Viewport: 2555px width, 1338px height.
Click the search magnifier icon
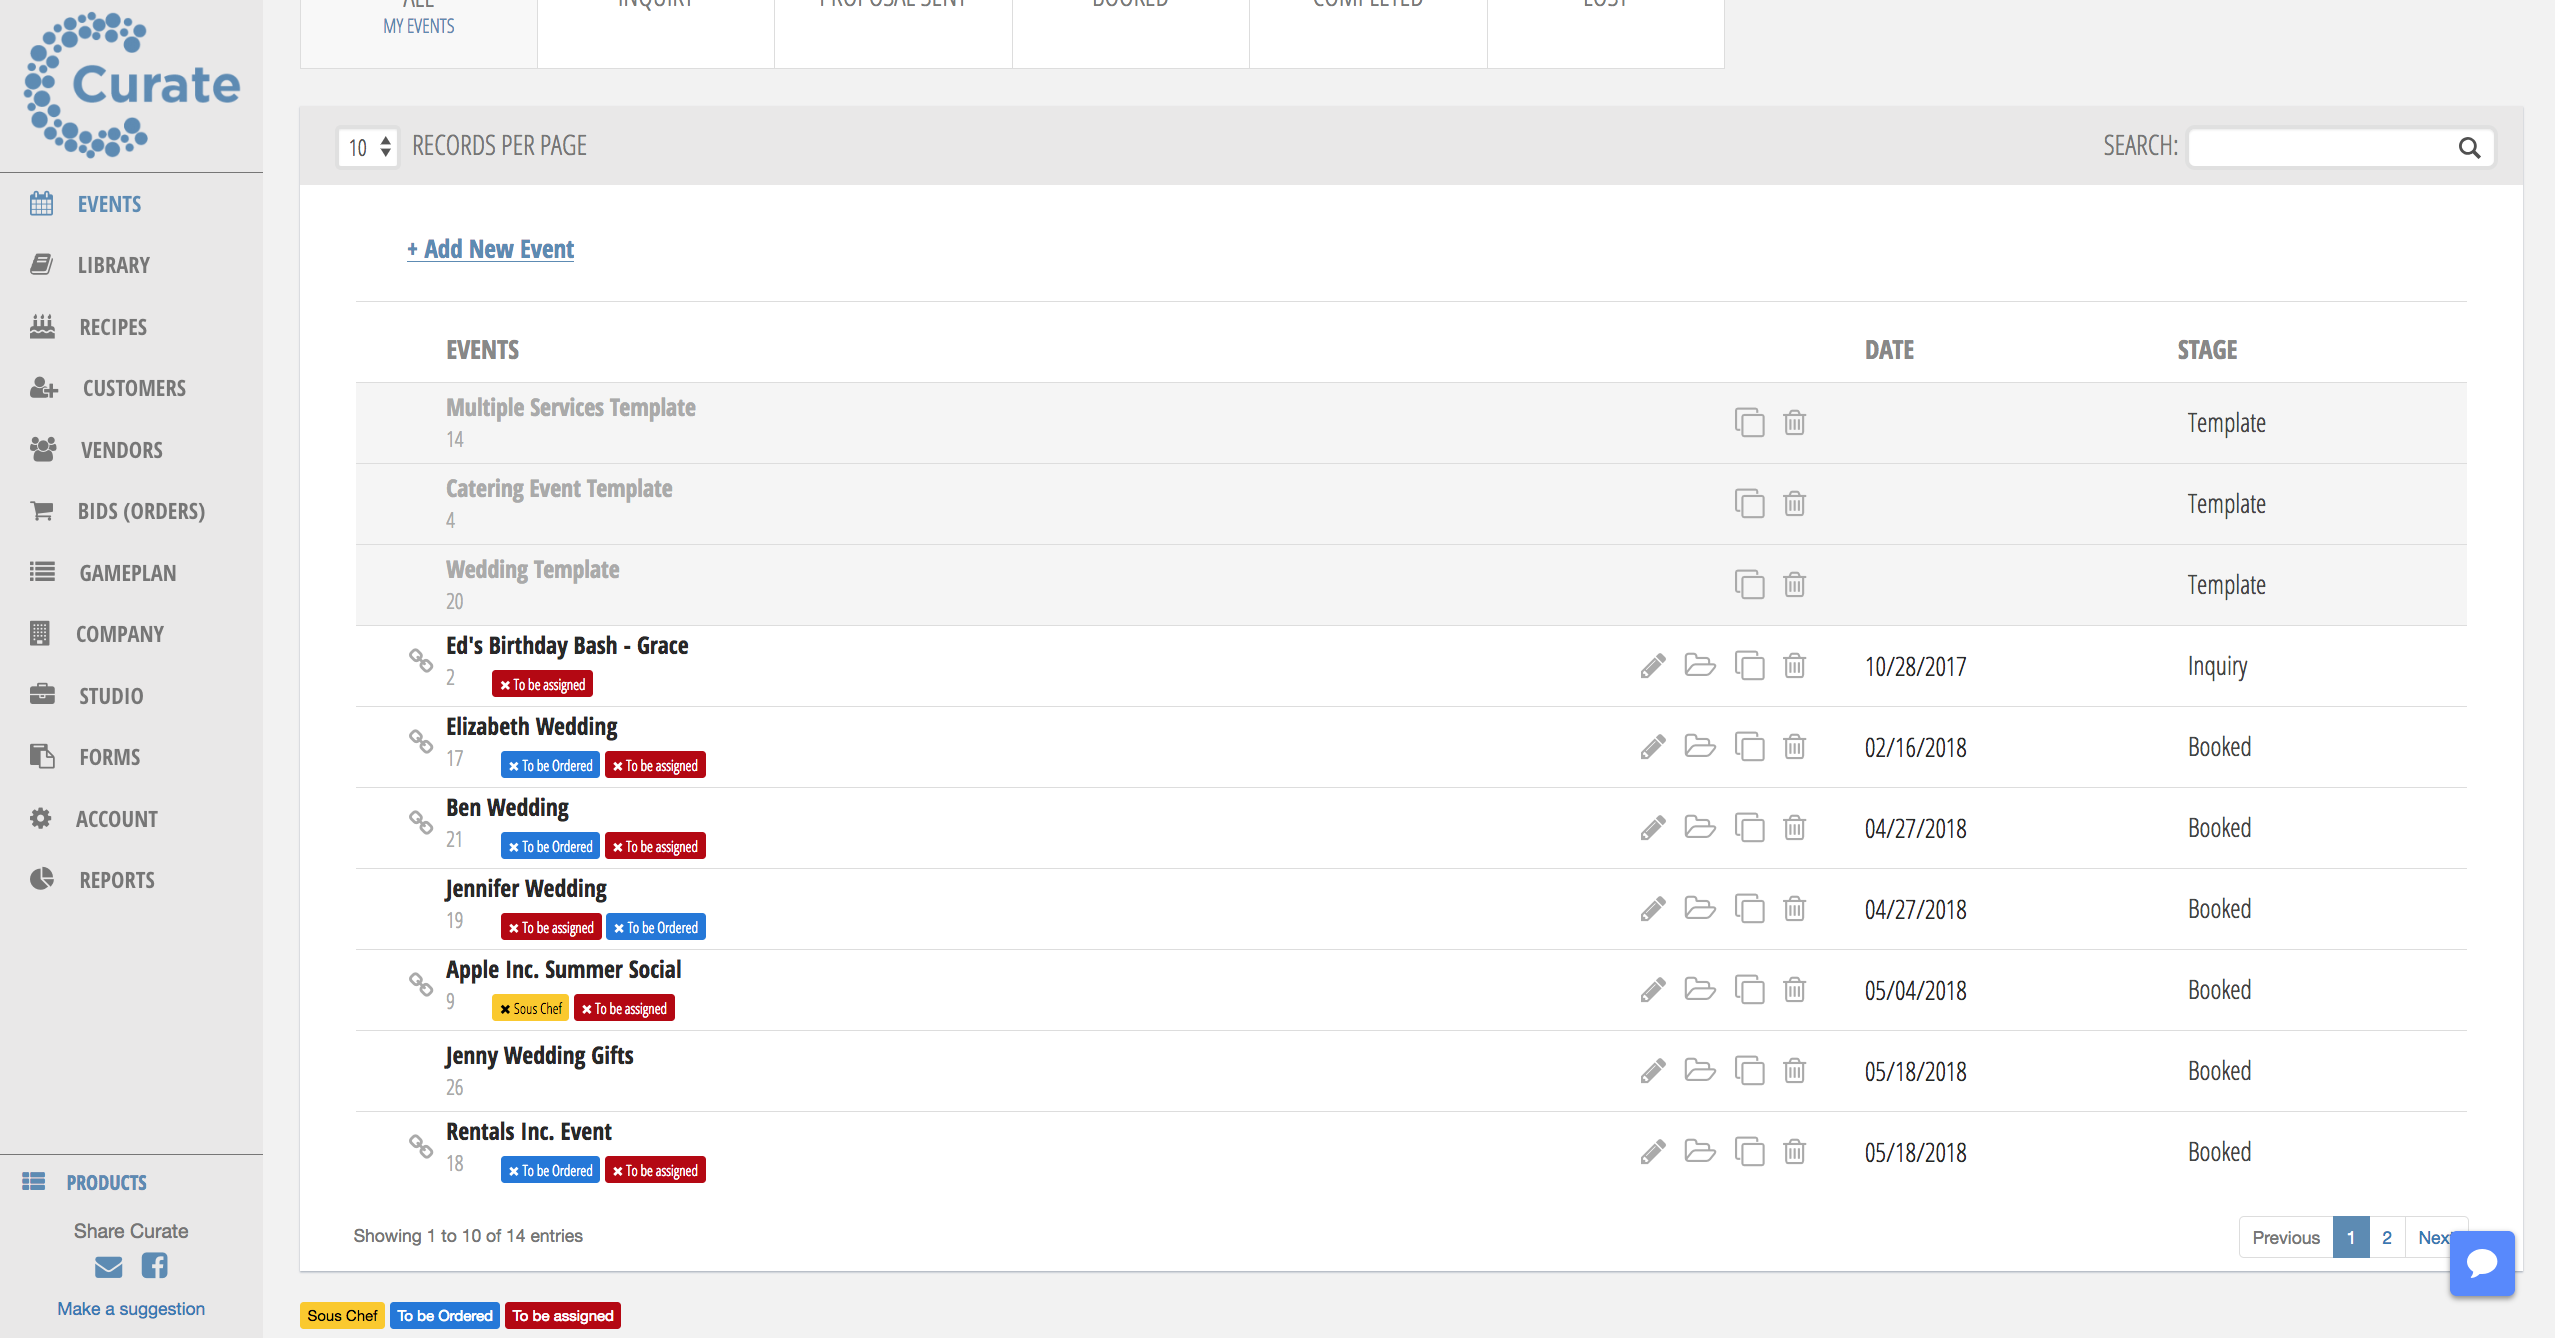coord(2469,148)
